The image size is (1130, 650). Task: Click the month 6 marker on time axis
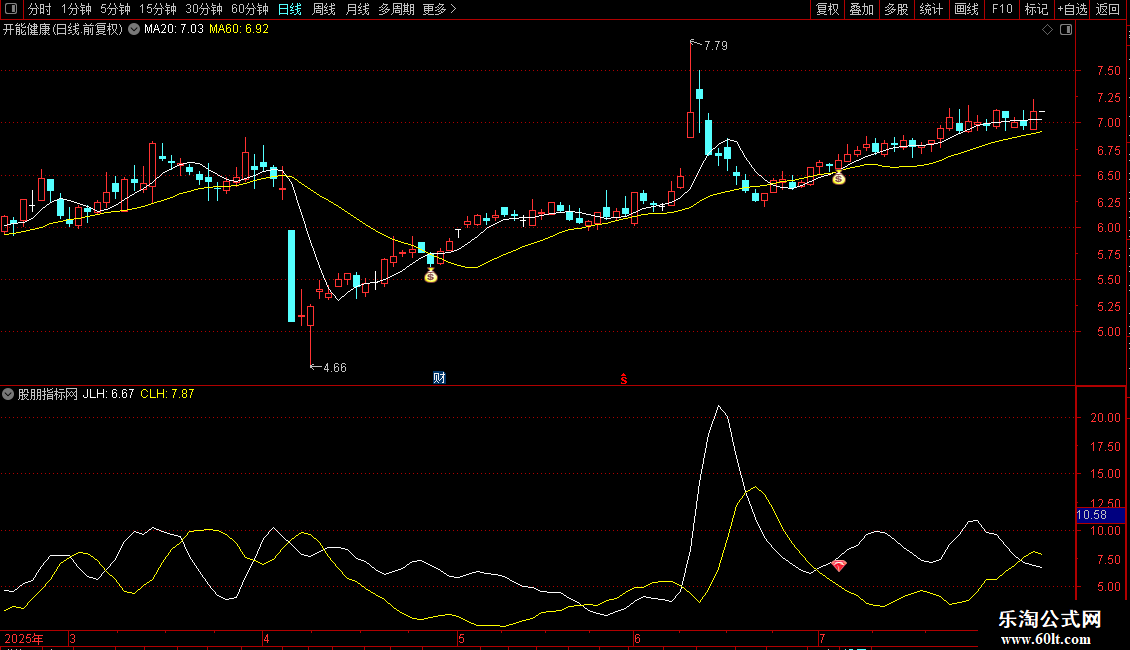coord(637,639)
